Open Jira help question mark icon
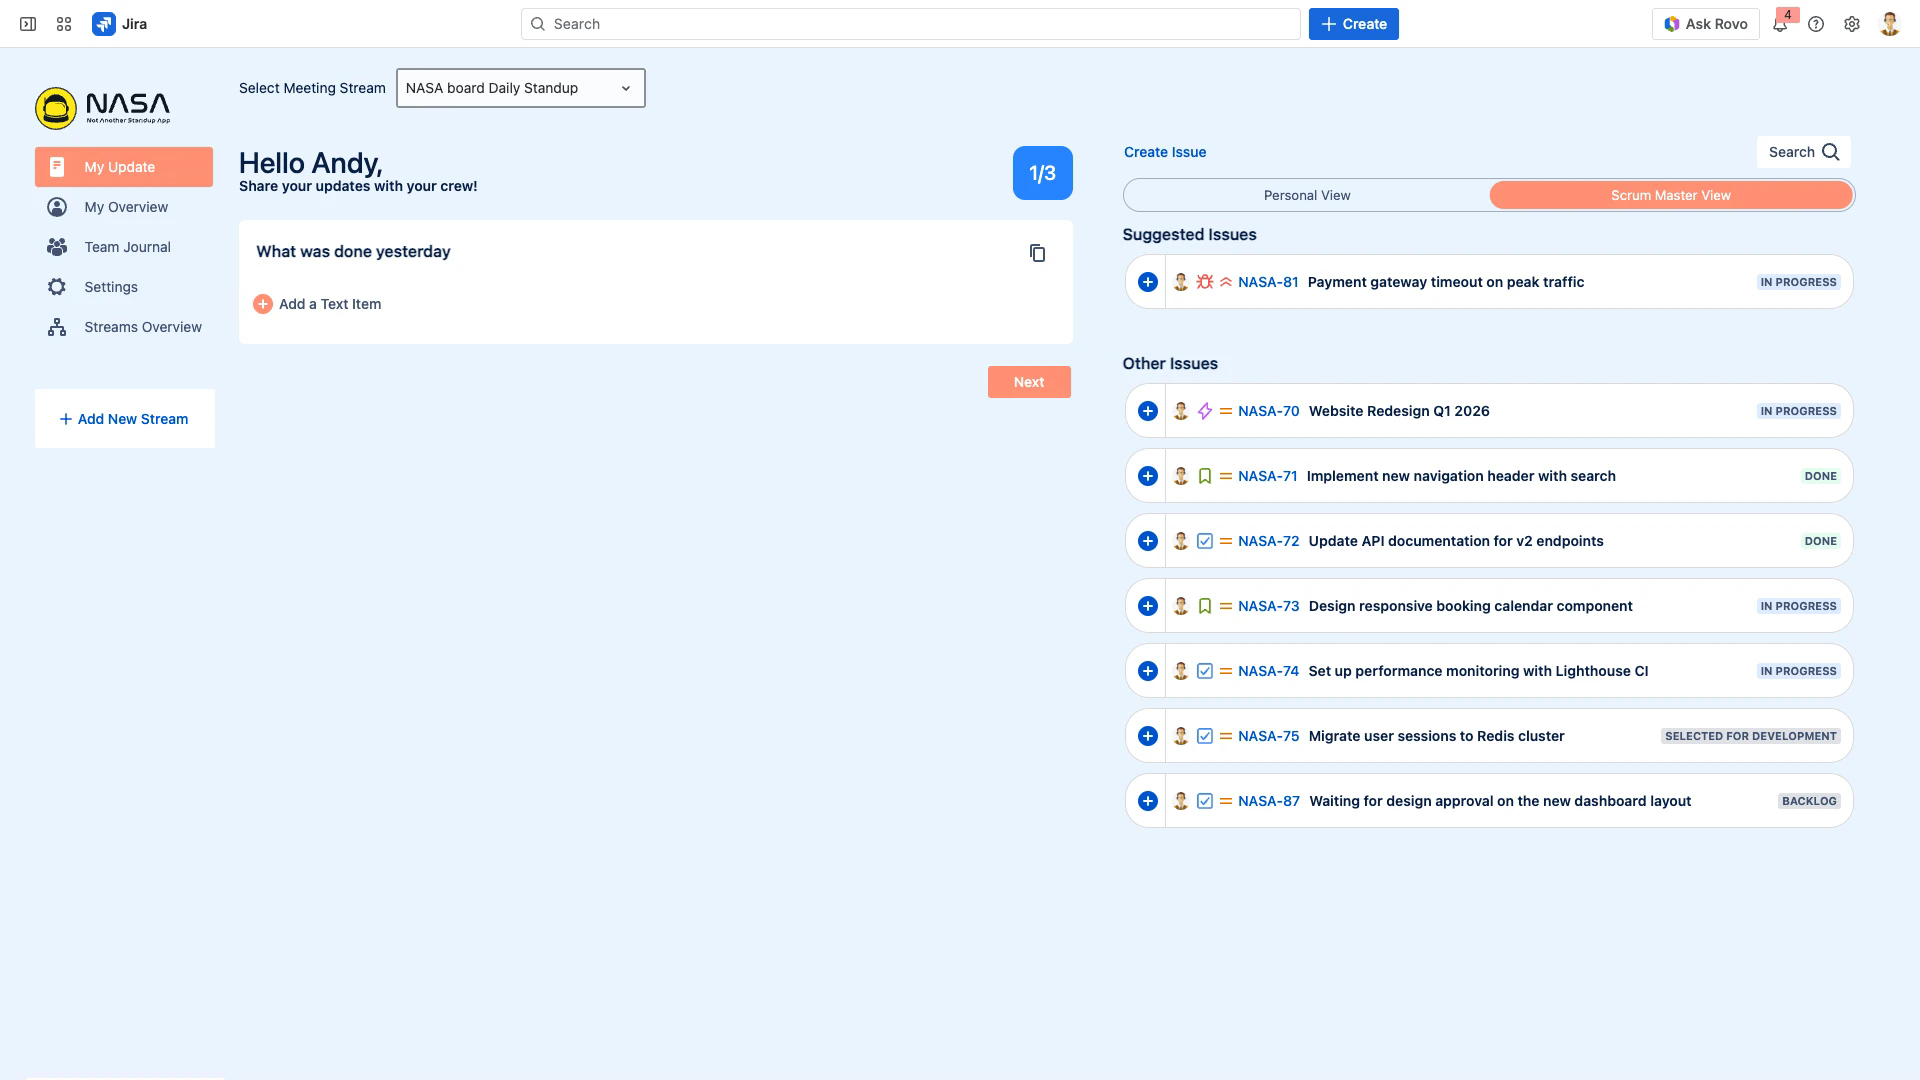The height and width of the screenshot is (1080, 1920). tap(1816, 24)
